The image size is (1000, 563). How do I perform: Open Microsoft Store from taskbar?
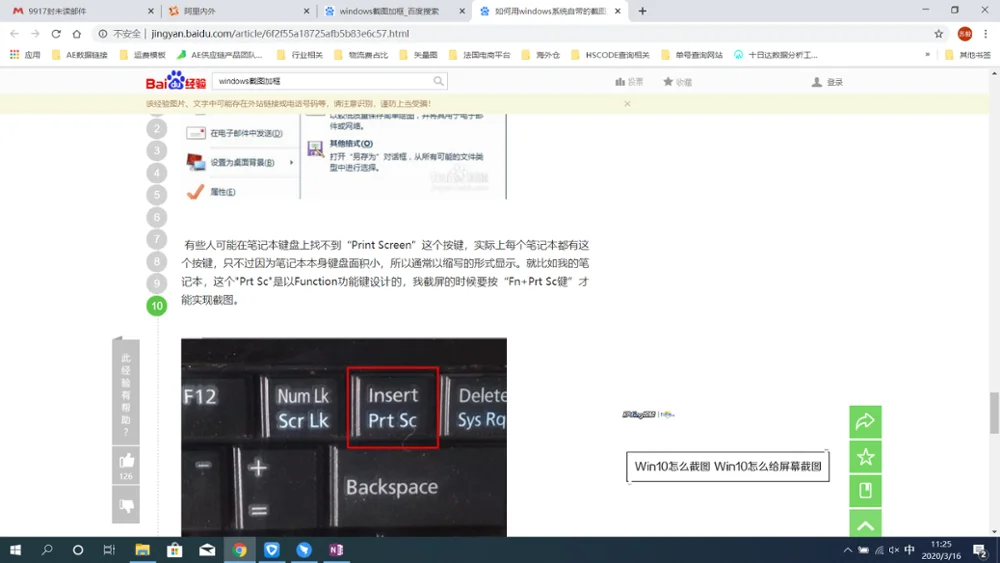174,550
